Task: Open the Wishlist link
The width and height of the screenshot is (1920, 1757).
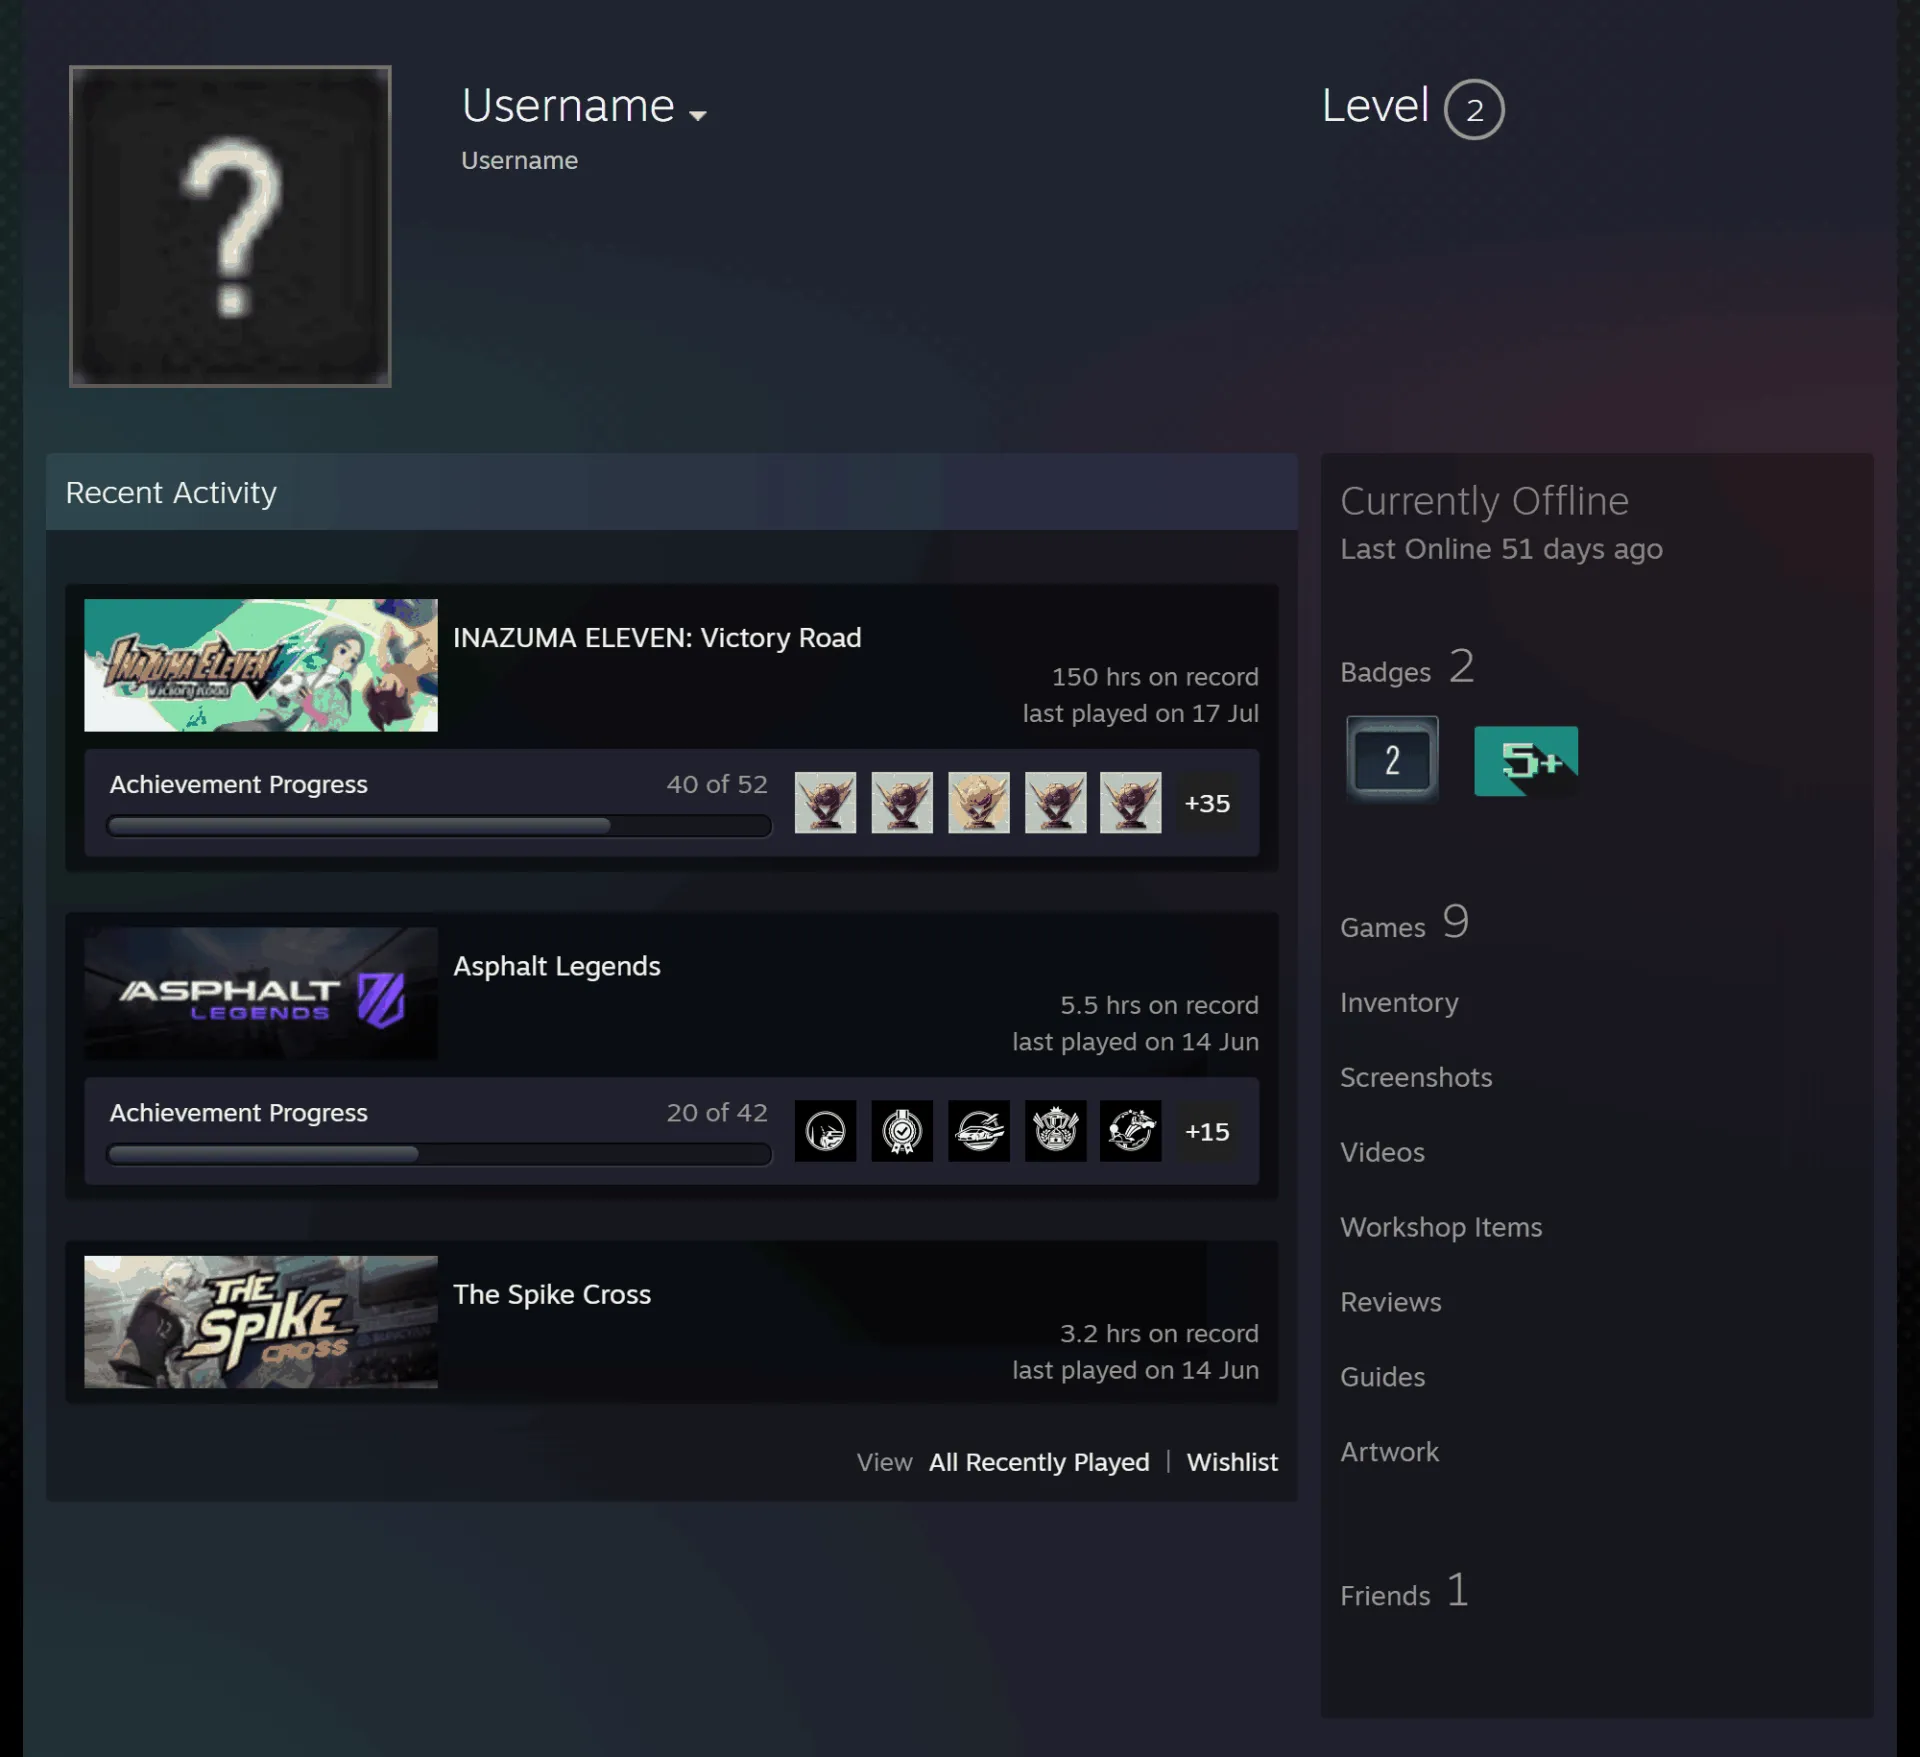Action: pos(1232,1462)
